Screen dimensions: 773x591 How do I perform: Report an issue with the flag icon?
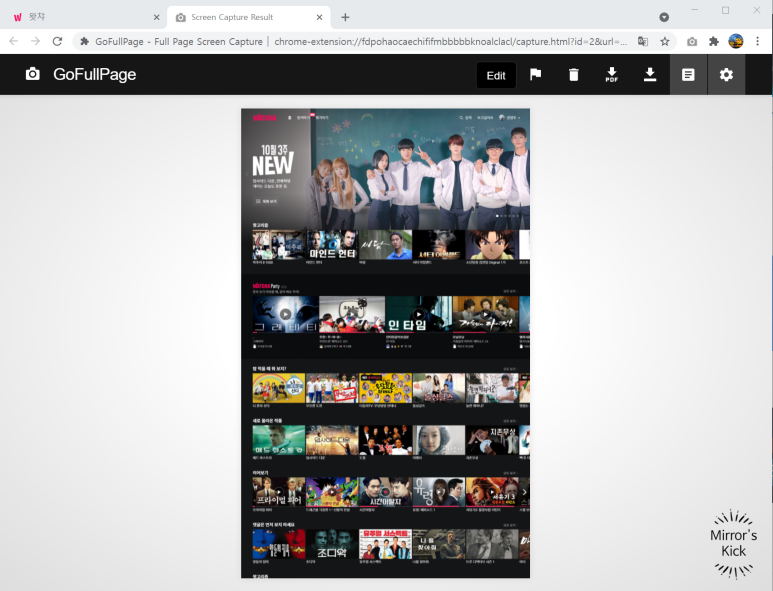[x=535, y=74]
